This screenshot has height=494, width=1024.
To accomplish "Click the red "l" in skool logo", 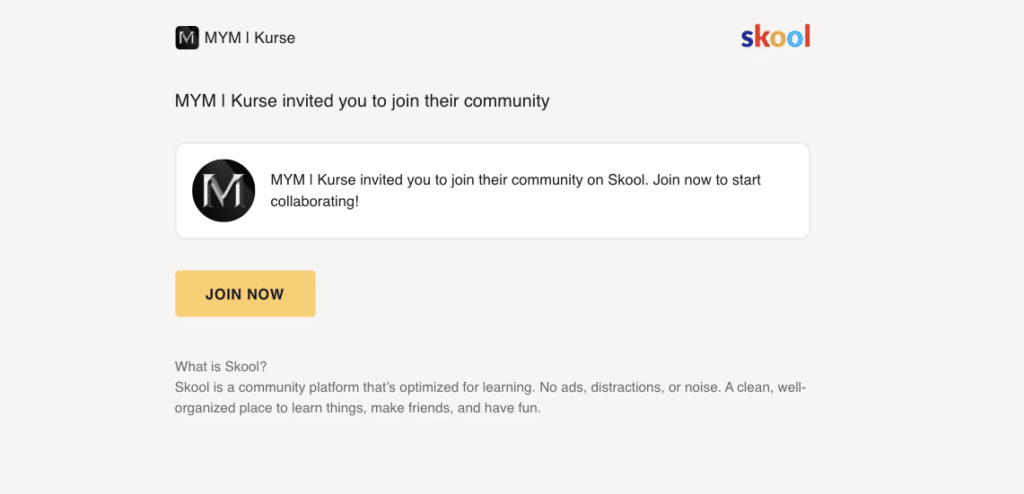I will coord(807,37).
